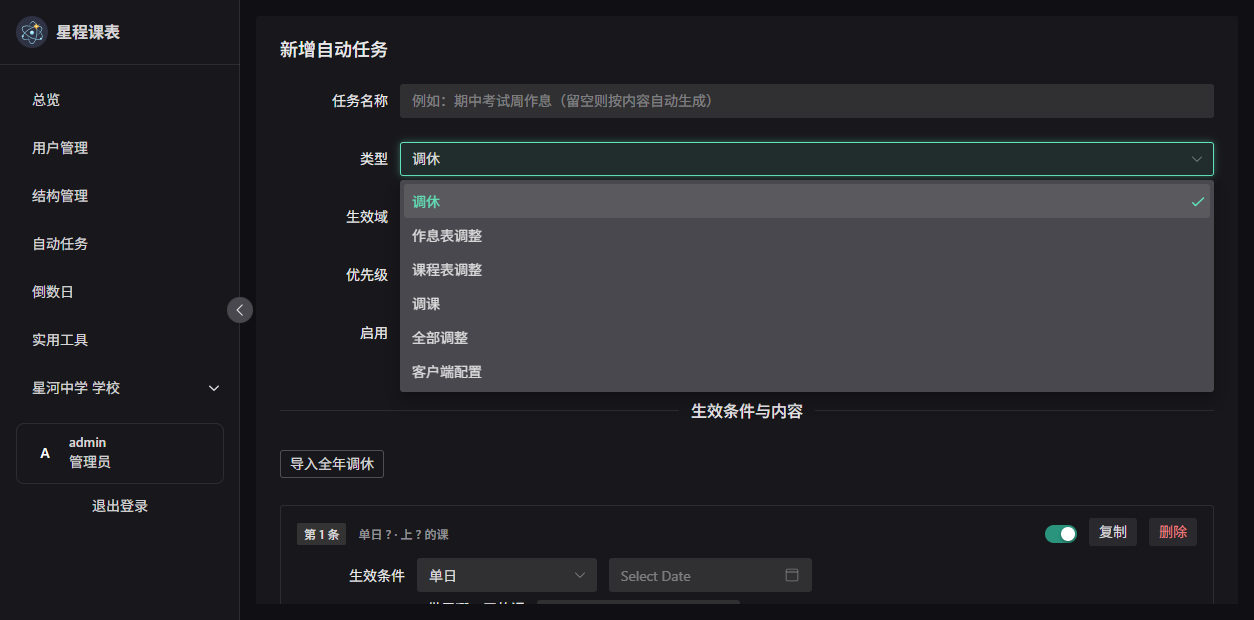The height and width of the screenshot is (620, 1254).
Task: Select 客户端配置 option
Action: pos(807,372)
